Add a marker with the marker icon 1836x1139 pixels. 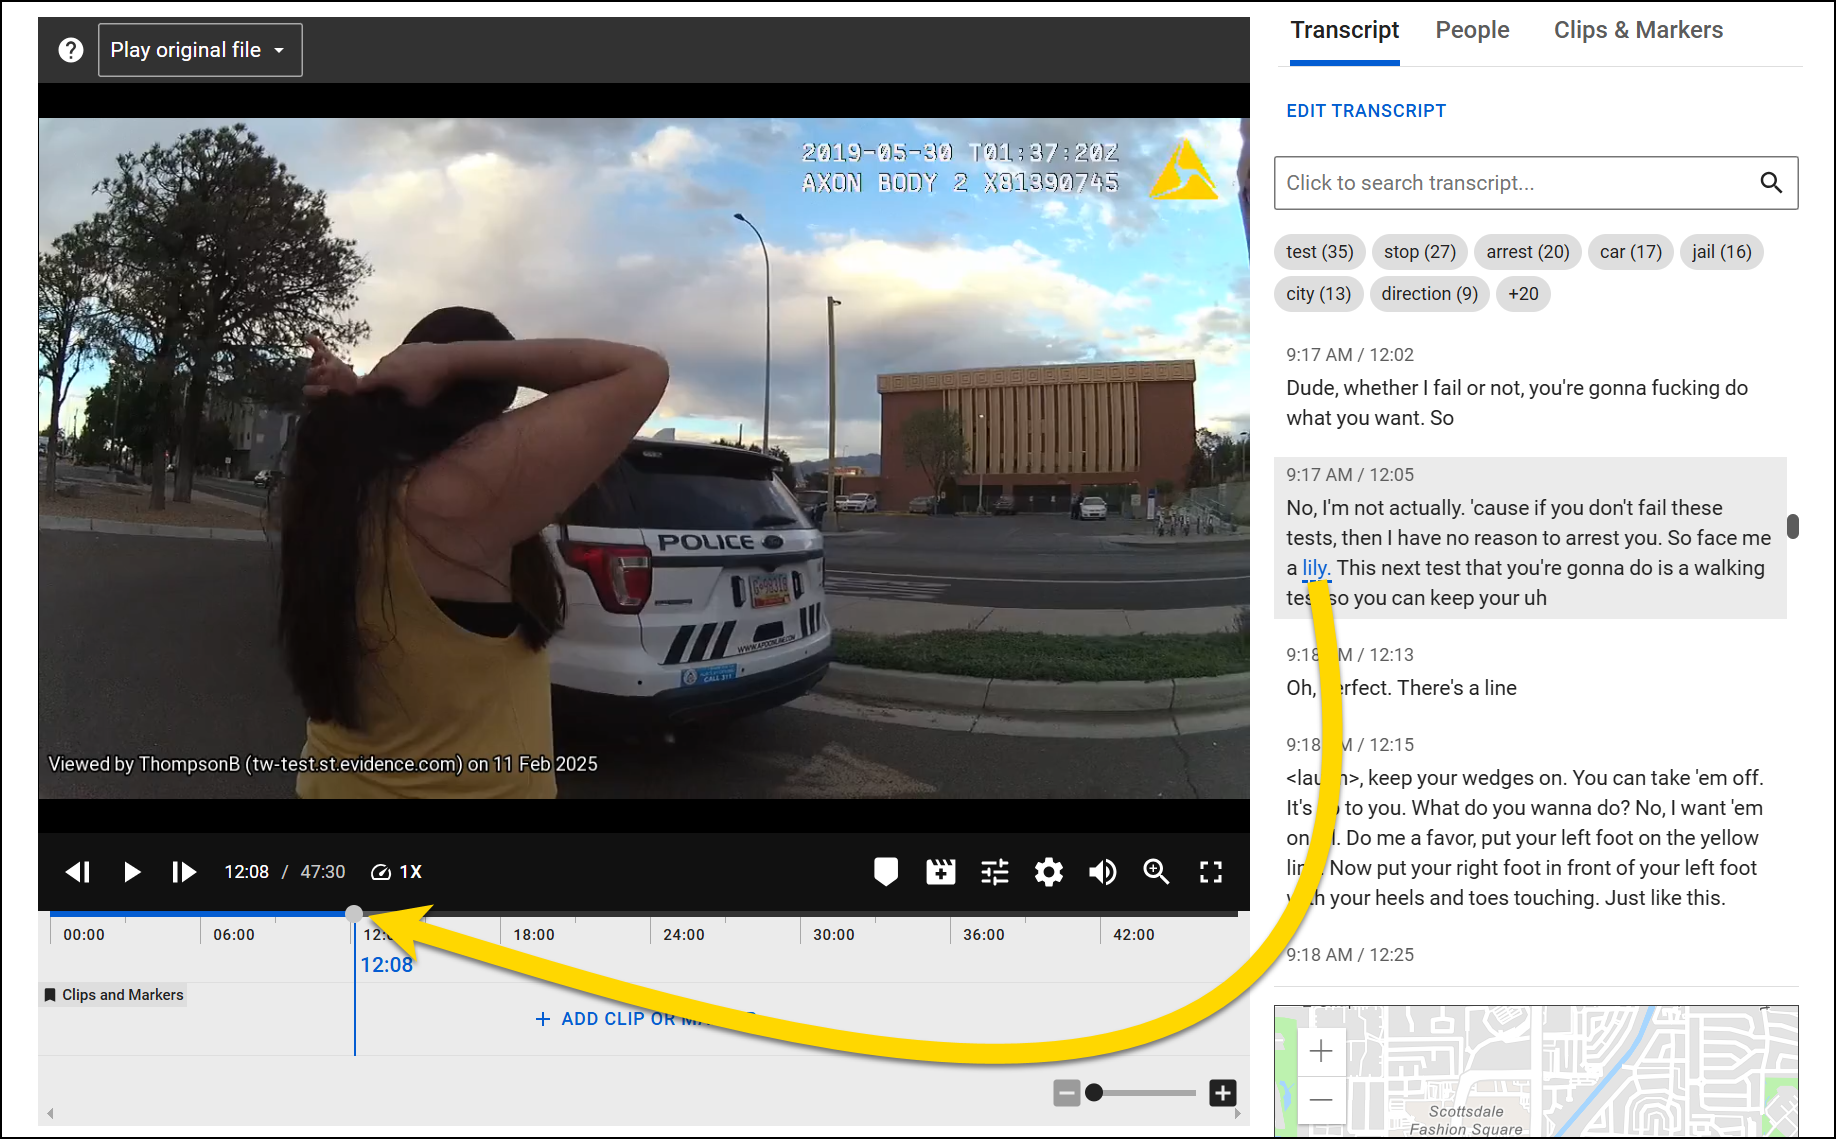(885, 872)
